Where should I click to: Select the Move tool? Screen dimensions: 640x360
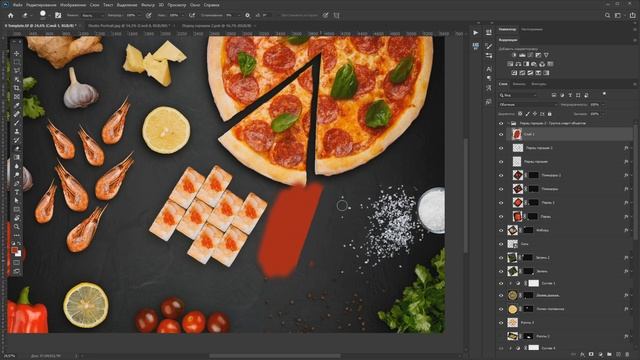tap(17, 53)
